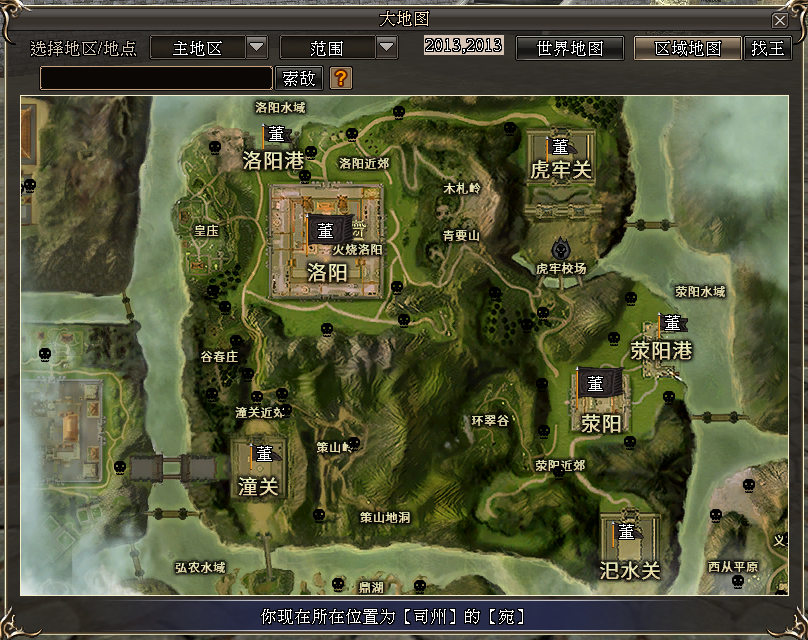
Task: Click the 谷春庄 label
Action: [x=219, y=357]
